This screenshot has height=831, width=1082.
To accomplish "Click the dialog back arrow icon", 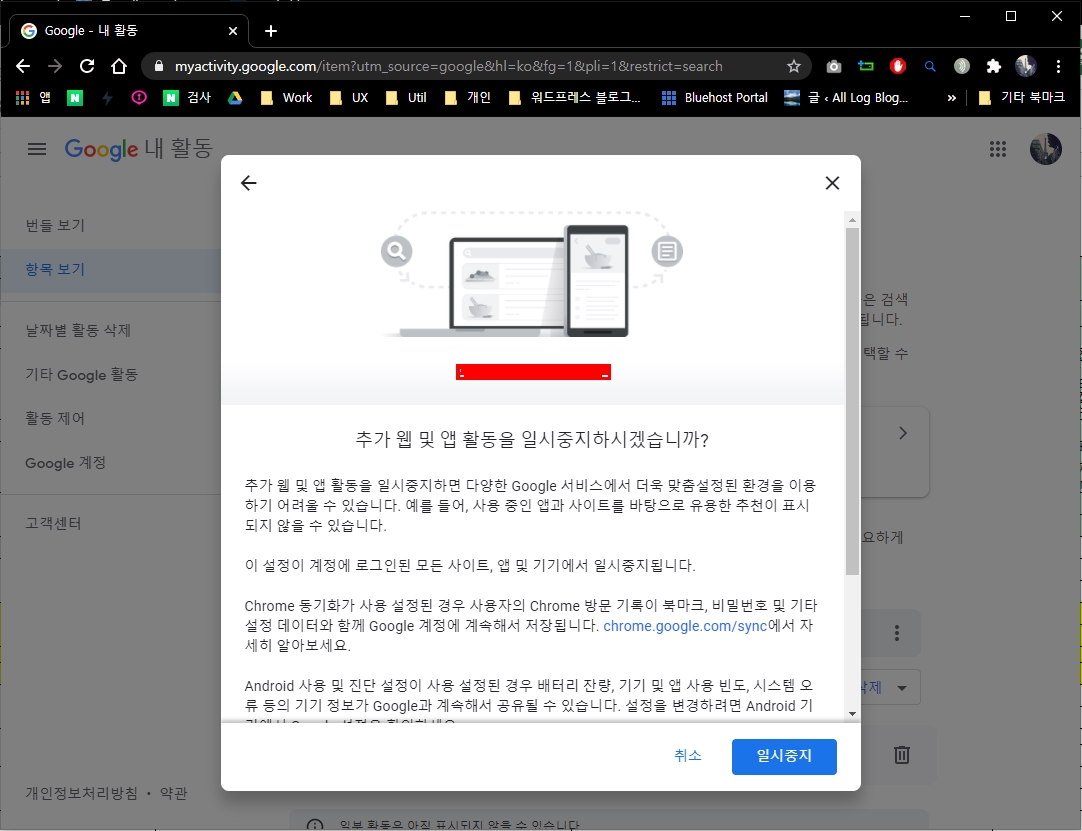I will point(248,183).
